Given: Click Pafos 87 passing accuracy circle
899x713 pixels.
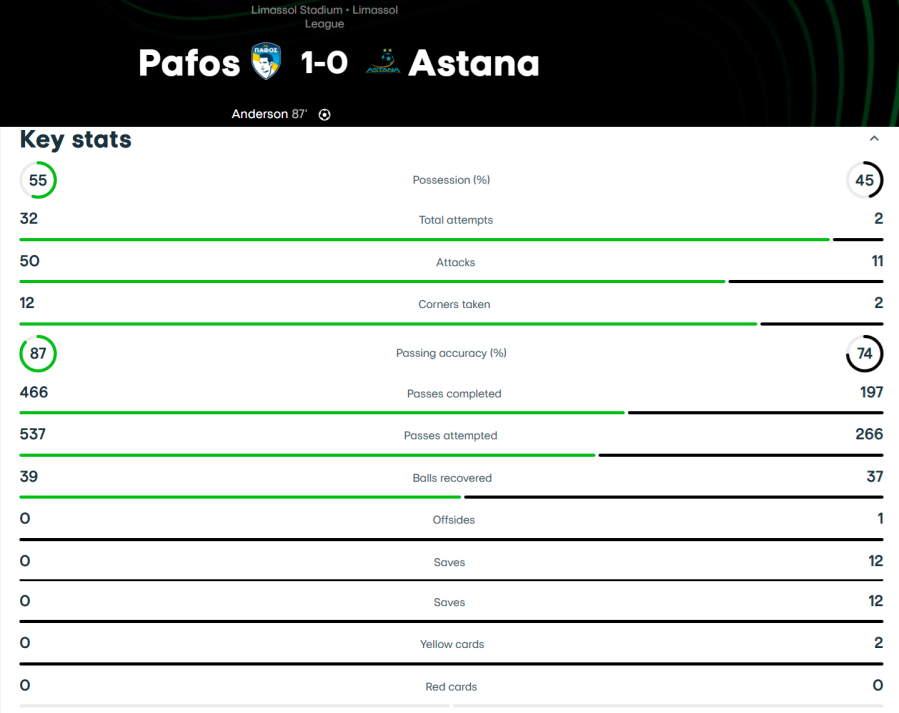Looking at the screenshot, I should pyautogui.click(x=38, y=353).
